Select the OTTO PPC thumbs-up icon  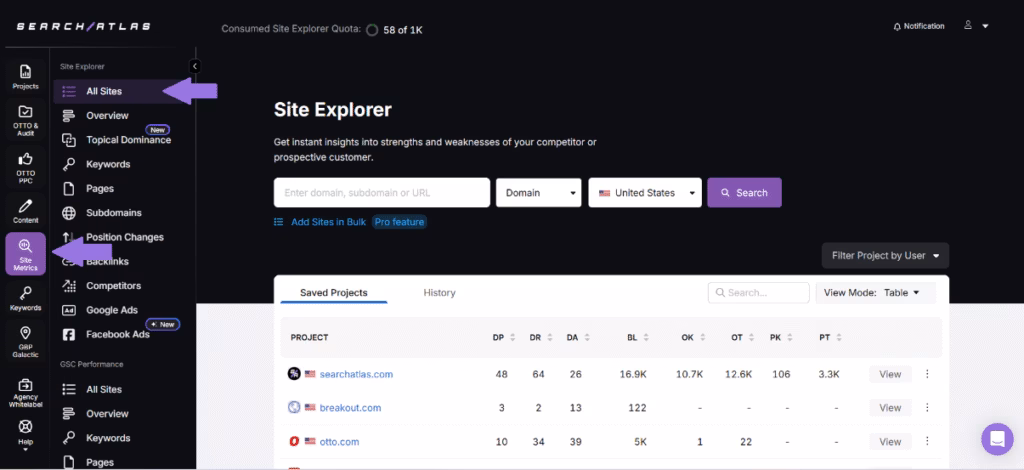point(25,164)
